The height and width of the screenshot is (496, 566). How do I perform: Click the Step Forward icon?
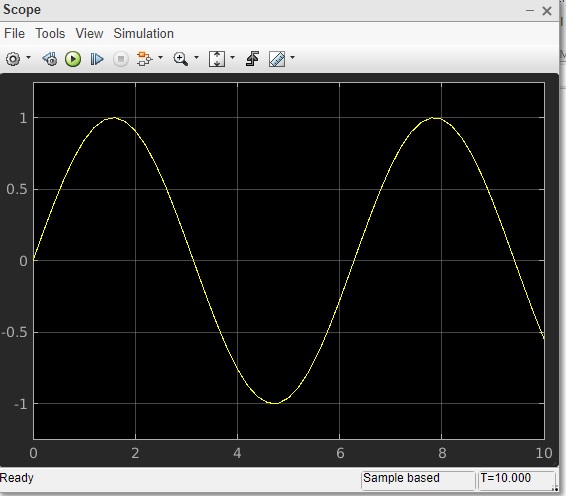point(97,59)
